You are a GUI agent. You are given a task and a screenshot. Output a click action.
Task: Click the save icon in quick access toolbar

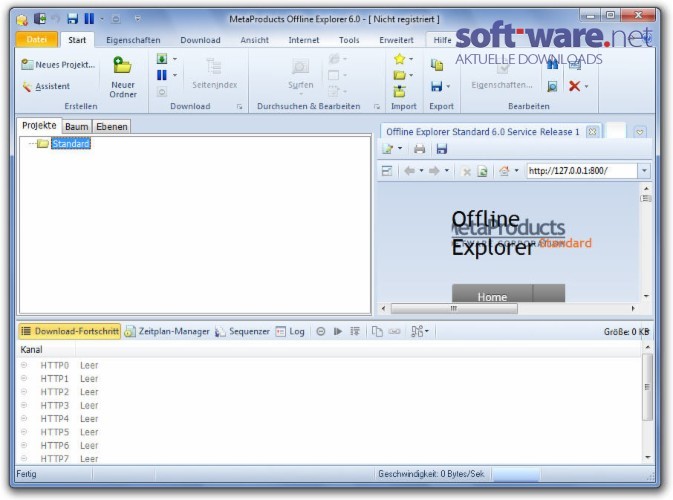tap(72, 18)
